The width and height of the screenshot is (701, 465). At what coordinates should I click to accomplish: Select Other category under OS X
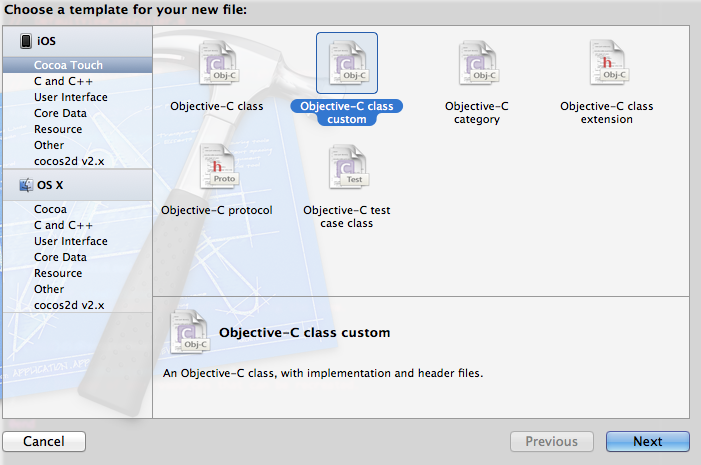click(x=77, y=290)
